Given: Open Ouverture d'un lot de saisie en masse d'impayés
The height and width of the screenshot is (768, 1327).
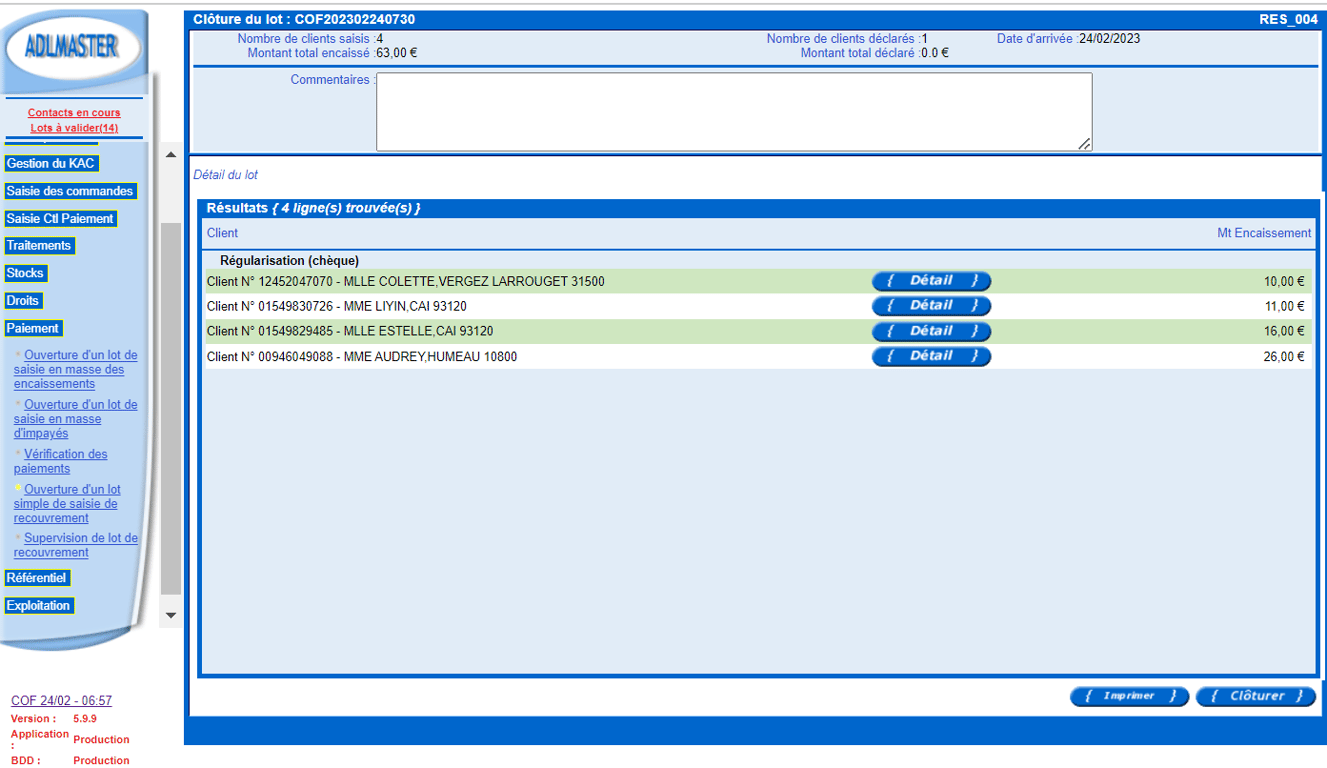Looking at the screenshot, I should [x=76, y=419].
